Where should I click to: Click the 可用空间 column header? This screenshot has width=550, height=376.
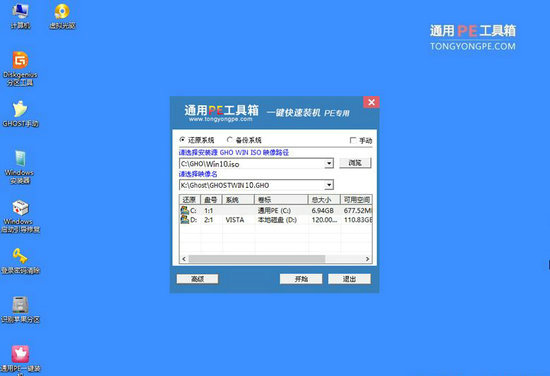[356, 200]
